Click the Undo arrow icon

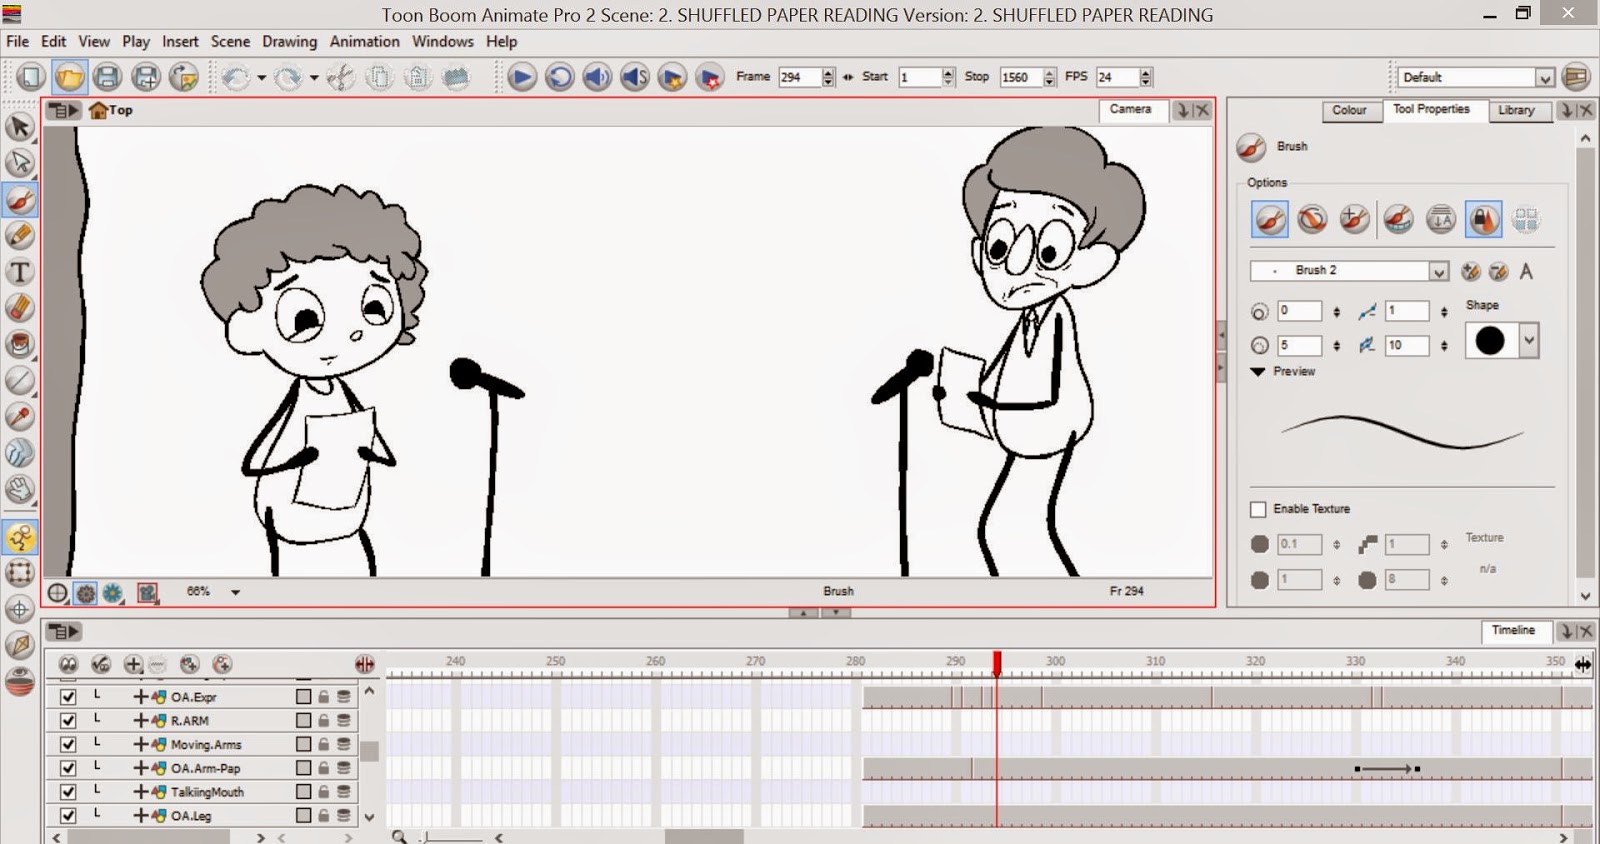pyautogui.click(x=236, y=77)
